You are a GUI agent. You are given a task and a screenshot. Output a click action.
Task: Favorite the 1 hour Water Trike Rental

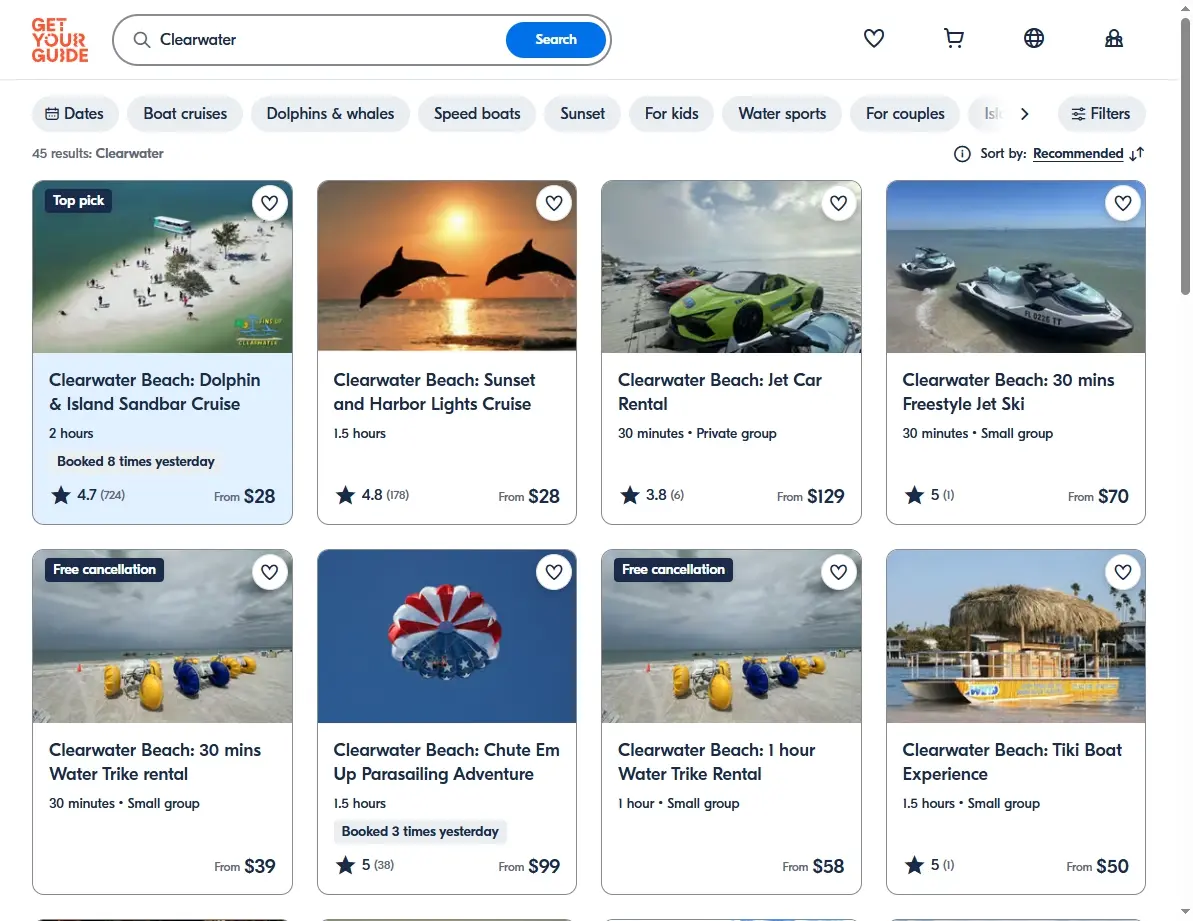click(x=838, y=572)
